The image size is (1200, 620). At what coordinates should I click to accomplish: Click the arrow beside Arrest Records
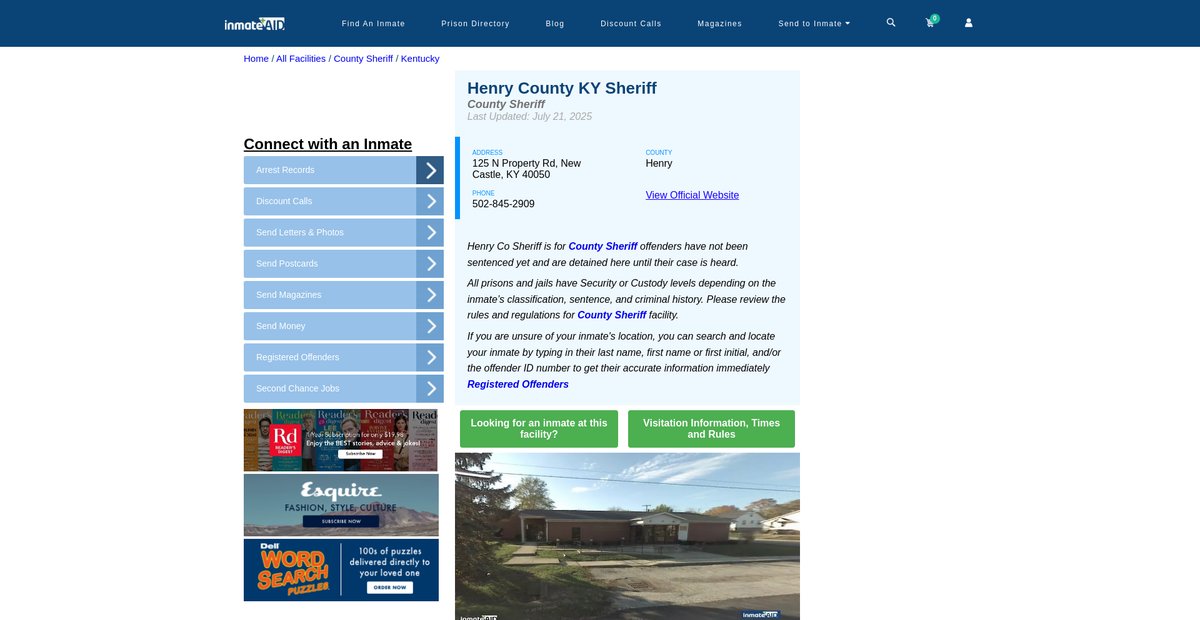click(x=430, y=170)
